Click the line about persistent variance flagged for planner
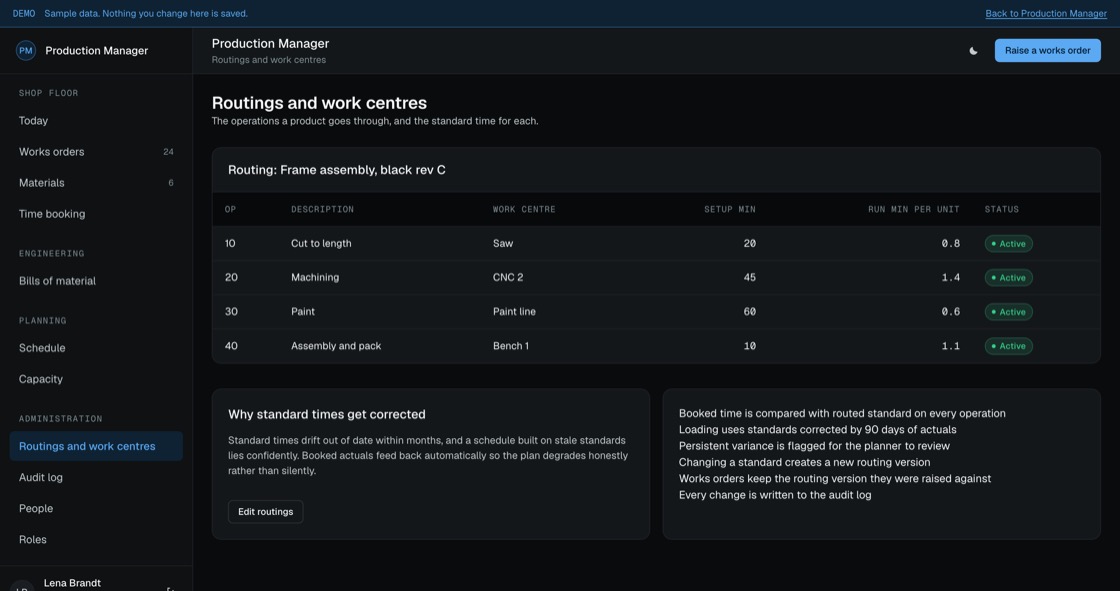The image size is (1120, 591). 814,446
